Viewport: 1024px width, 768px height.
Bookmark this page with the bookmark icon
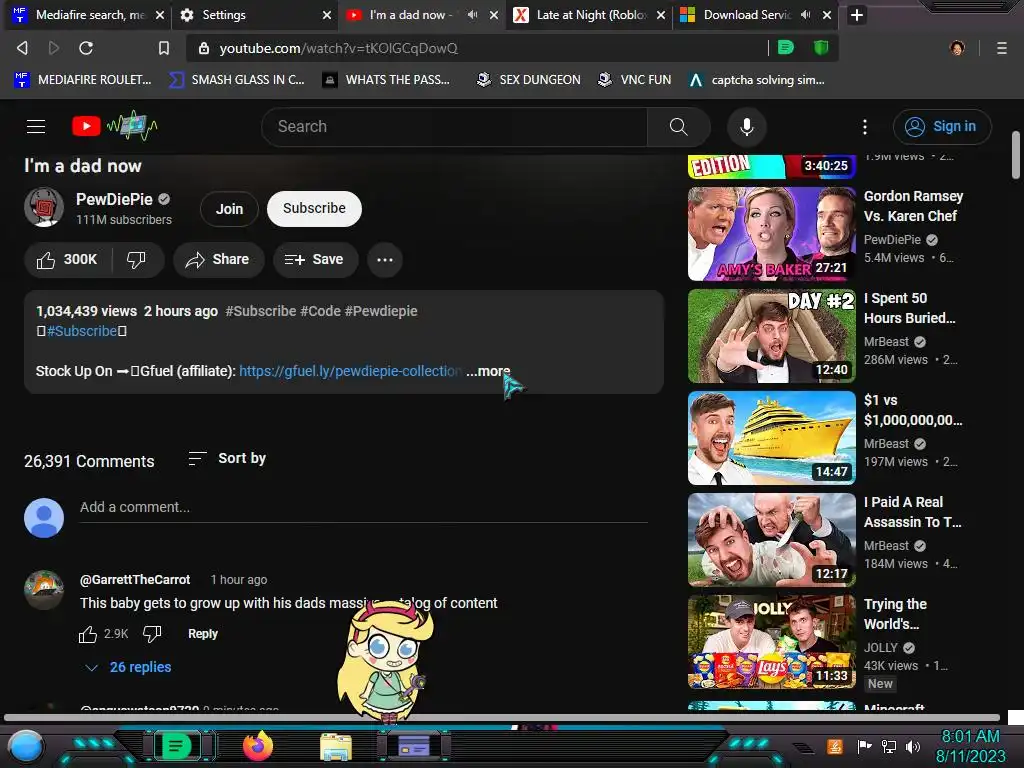point(164,48)
